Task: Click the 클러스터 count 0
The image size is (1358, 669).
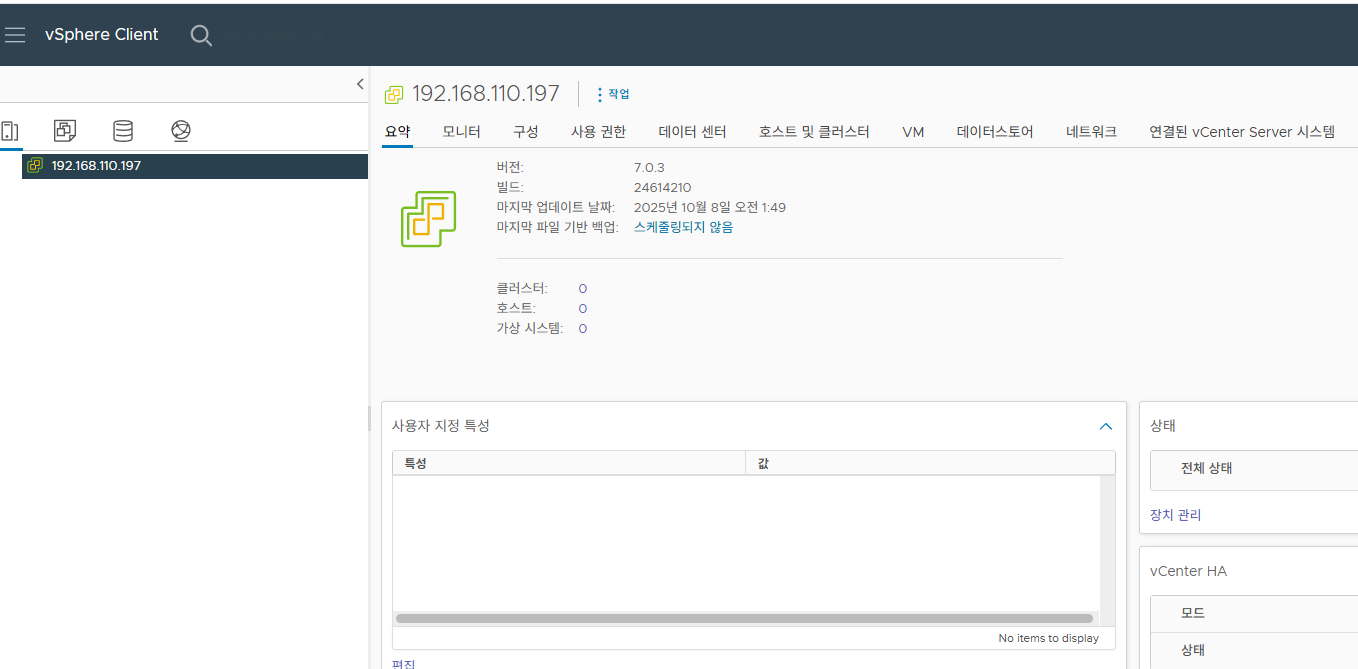Action: 583,288
